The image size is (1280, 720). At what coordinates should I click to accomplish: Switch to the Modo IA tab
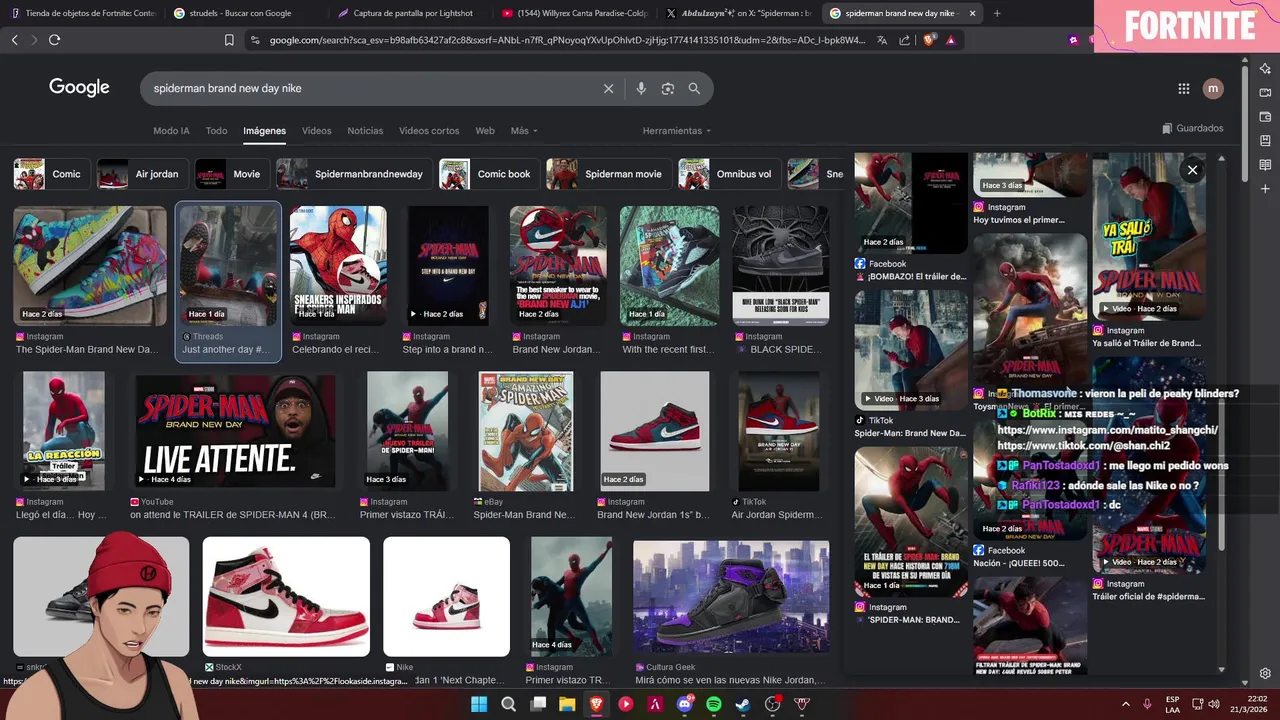click(171, 131)
